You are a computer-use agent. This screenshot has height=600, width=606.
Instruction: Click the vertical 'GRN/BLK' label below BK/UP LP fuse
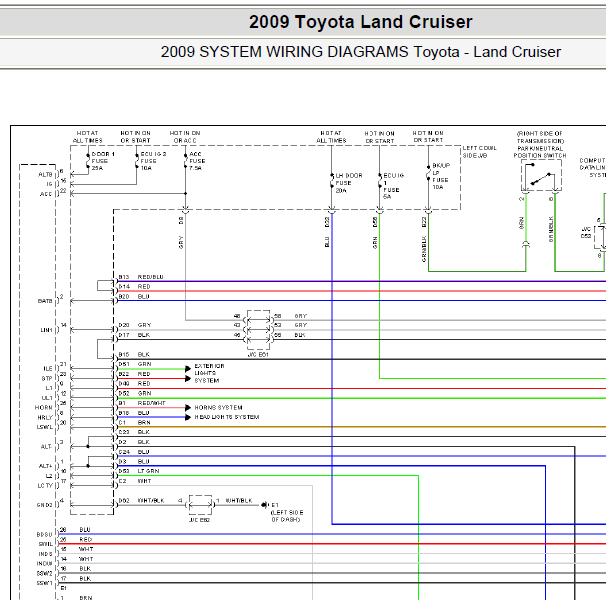coord(424,249)
